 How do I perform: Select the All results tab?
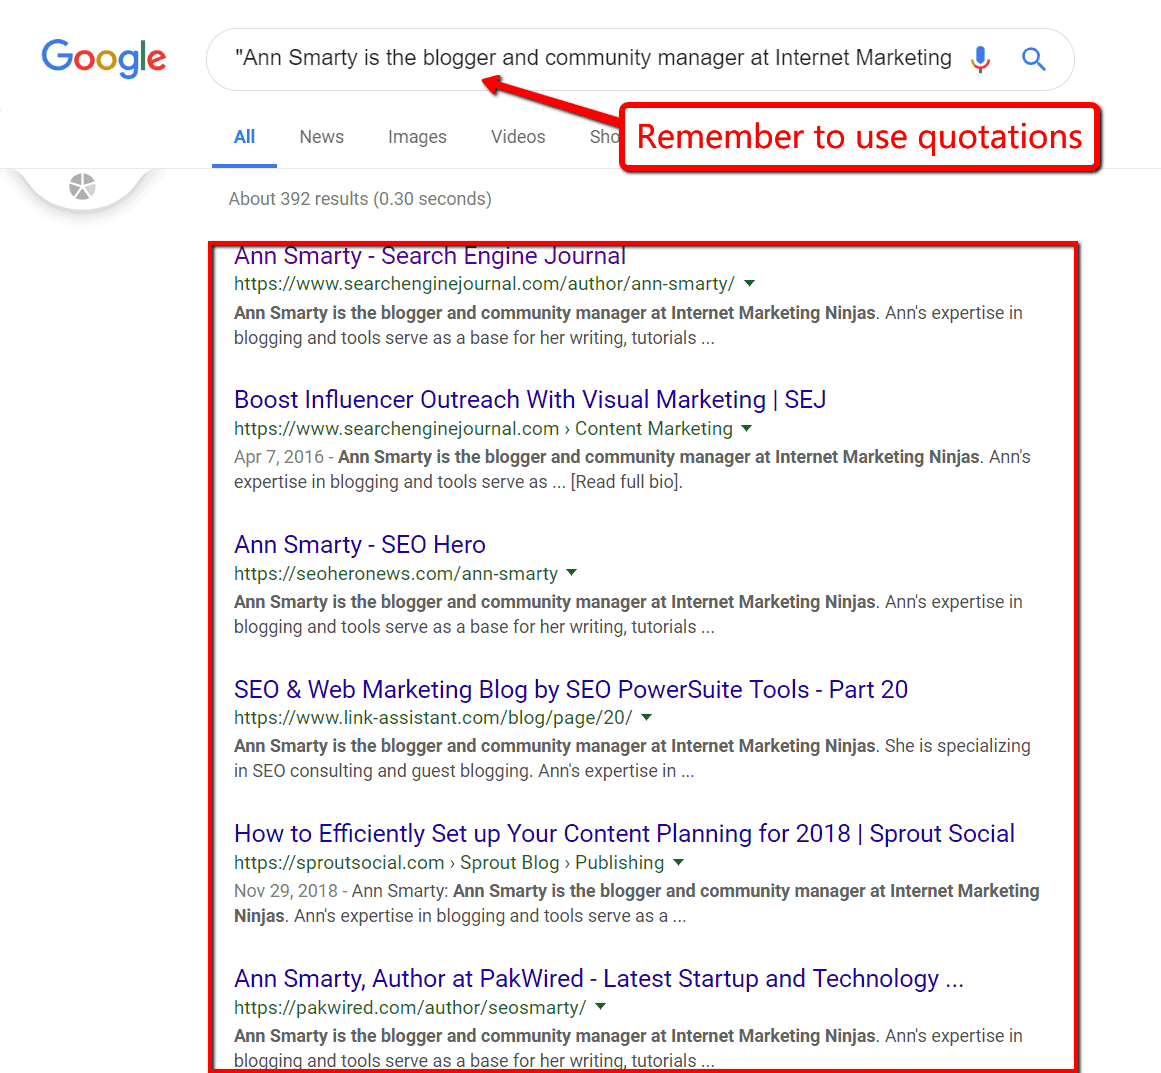pos(244,136)
